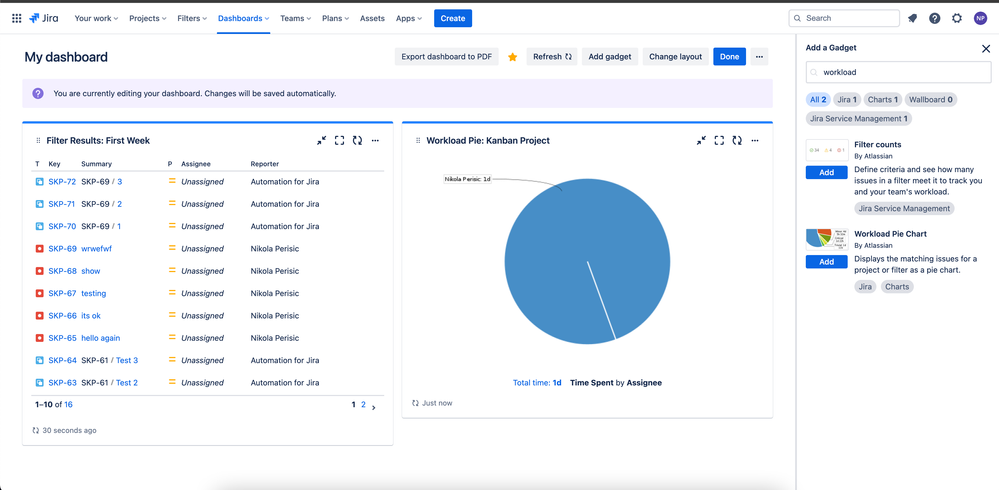Refresh the Workload Pie gadget

737,140
